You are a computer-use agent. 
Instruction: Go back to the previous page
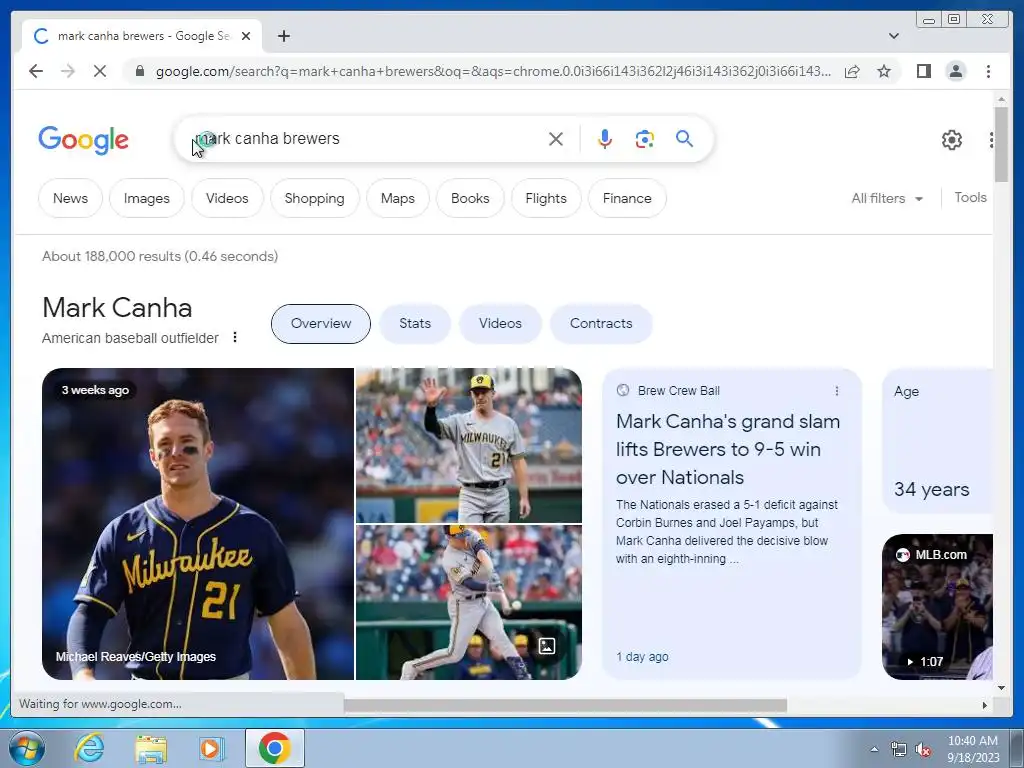tap(36, 71)
